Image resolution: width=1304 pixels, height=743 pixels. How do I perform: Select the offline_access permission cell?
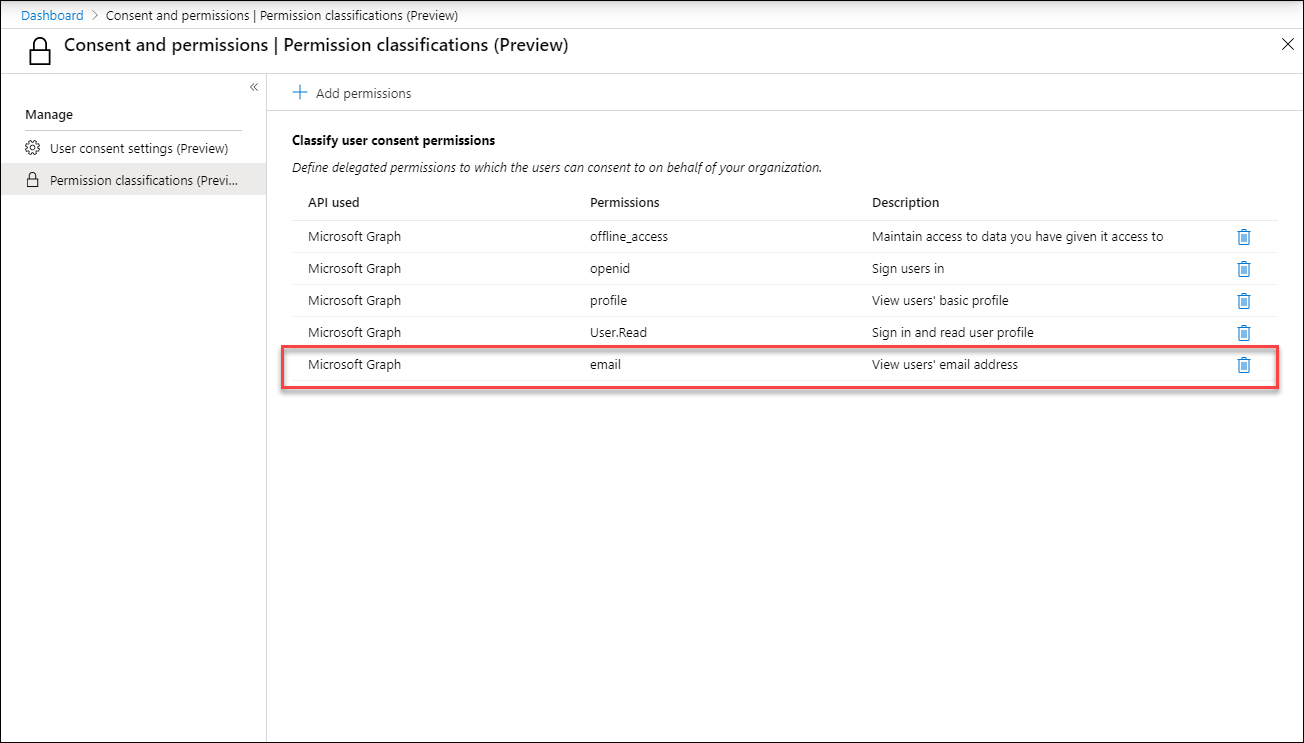coord(629,237)
